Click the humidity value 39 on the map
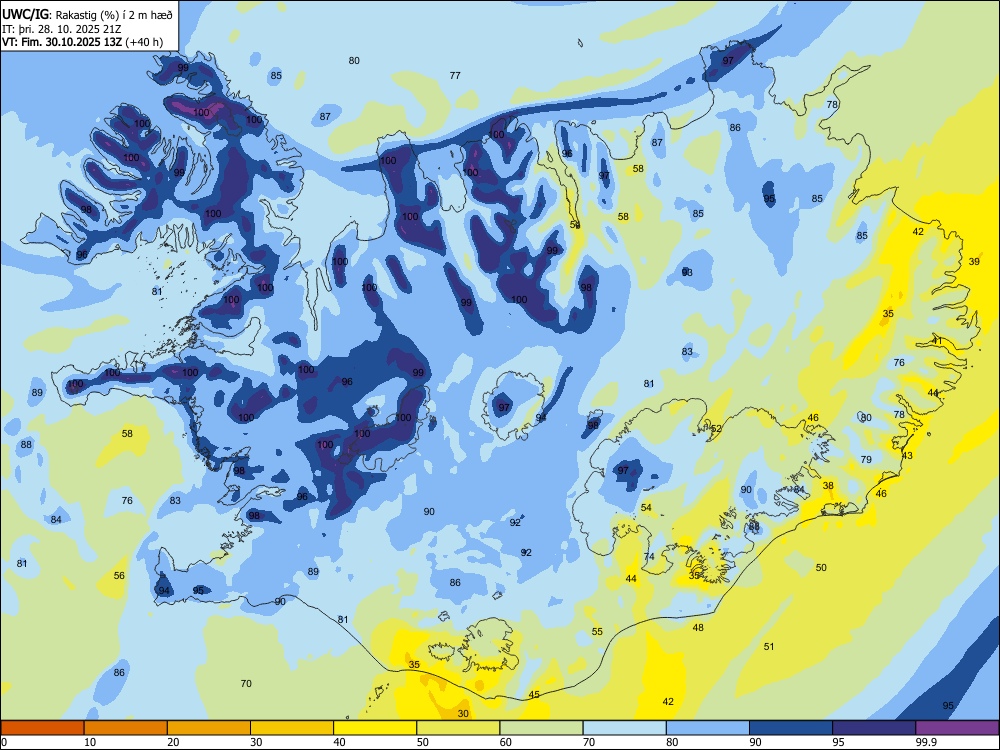Viewport: 1000px width, 750px height. click(x=974, y=261)
